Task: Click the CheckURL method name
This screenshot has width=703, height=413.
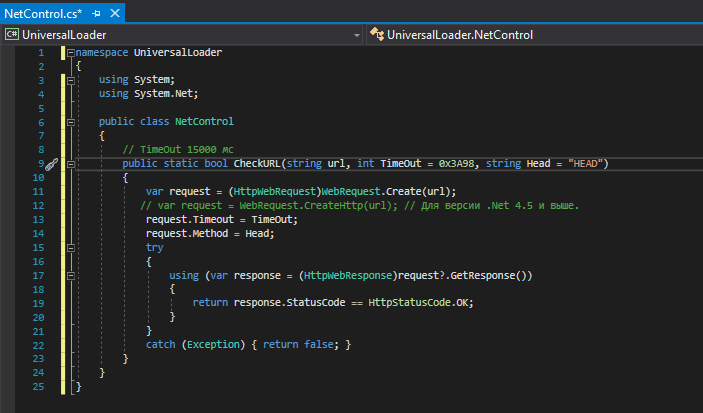Action: point(259,163)
